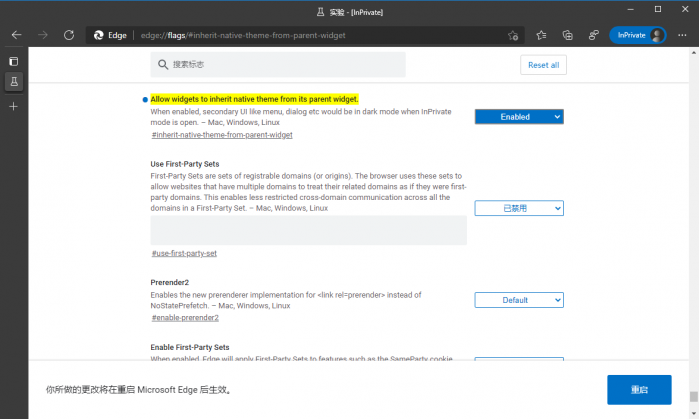The width and height of the screenshot is (700, 419).
Task: Select the flags experiment tab in sidebar
Action: [14, 82]
